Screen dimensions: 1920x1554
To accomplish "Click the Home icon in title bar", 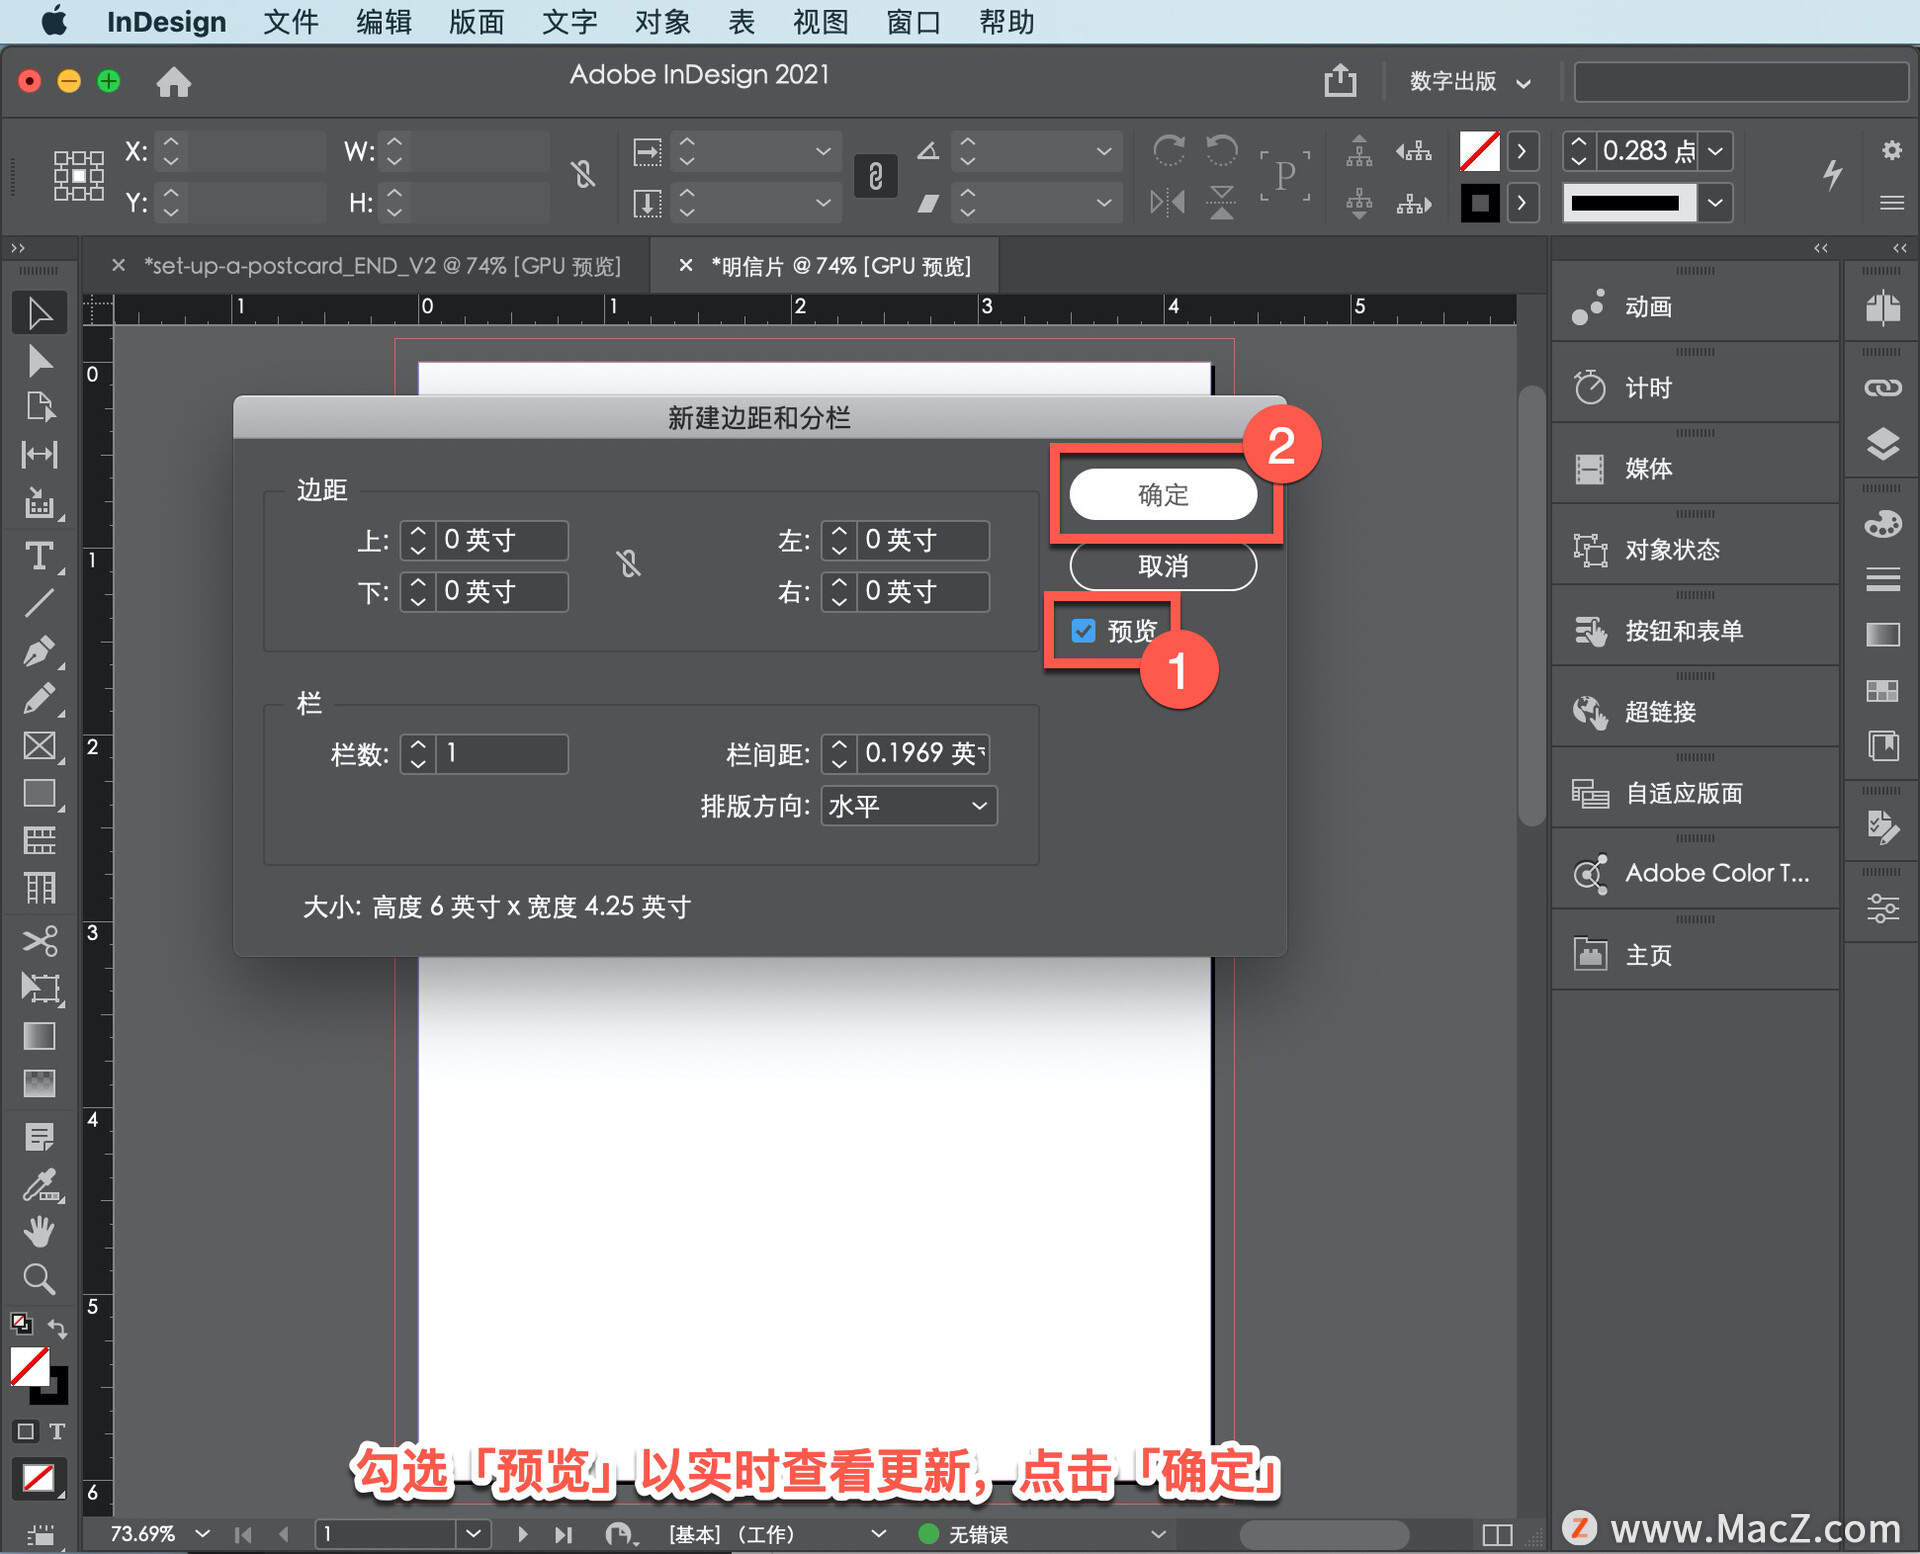I will [x=174, y=81].
